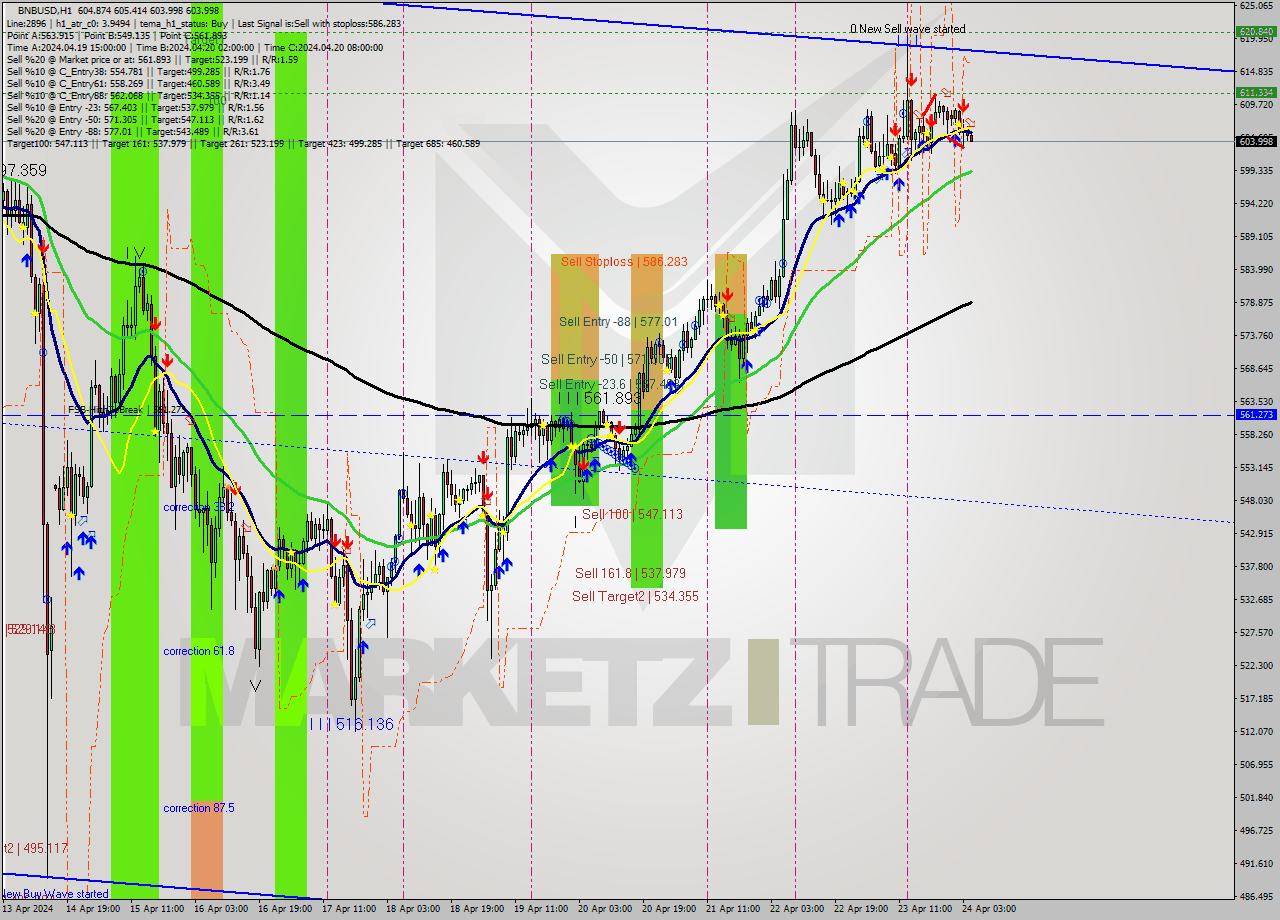Screen dimensions: 1280x920
Task: Click the 625.065 price axis value
Action: pos(1256,5)
